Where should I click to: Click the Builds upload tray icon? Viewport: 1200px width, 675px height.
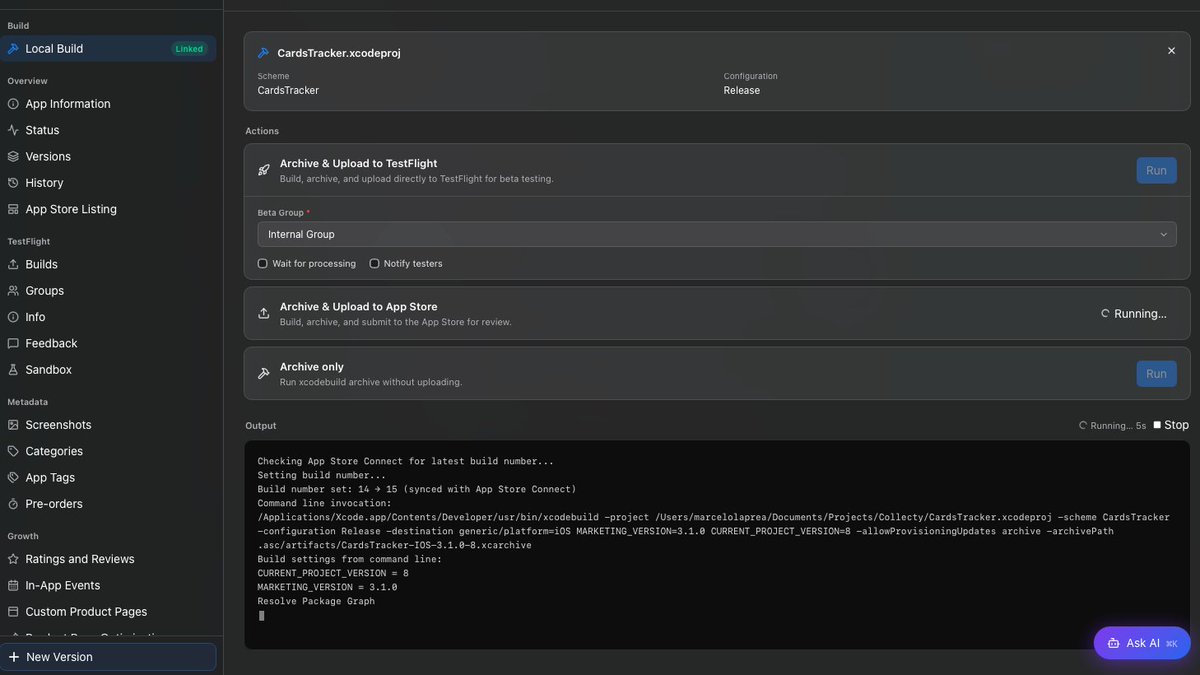[x=13, y=264]
